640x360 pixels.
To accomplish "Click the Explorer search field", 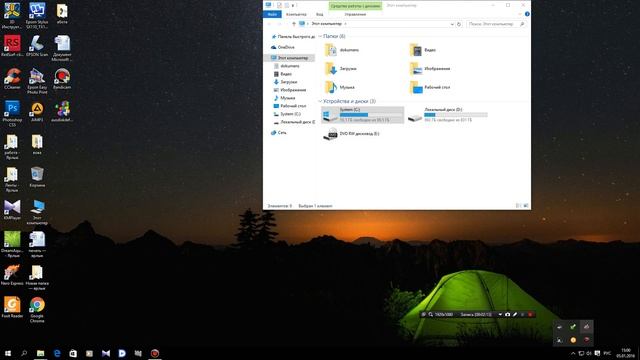I will tap(496, 24).
